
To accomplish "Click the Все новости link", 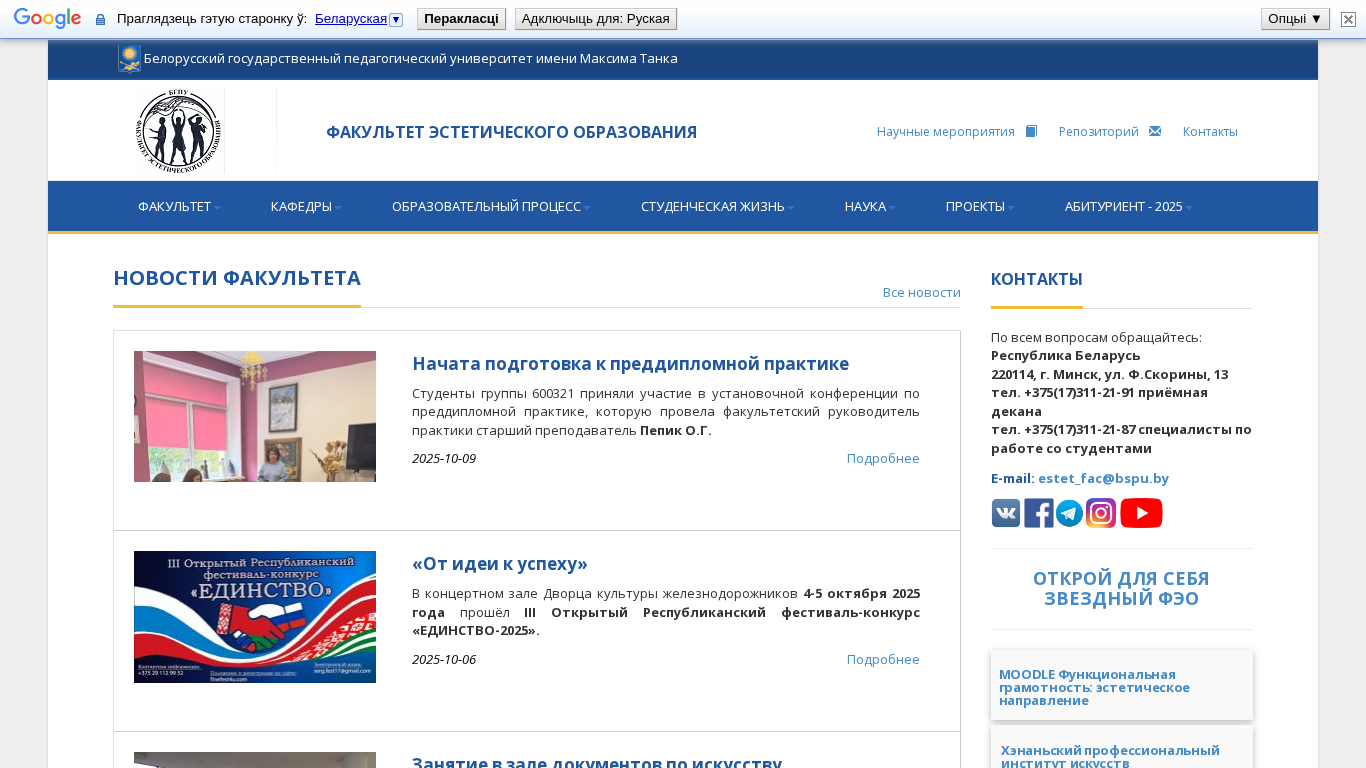I will [922, 292].
